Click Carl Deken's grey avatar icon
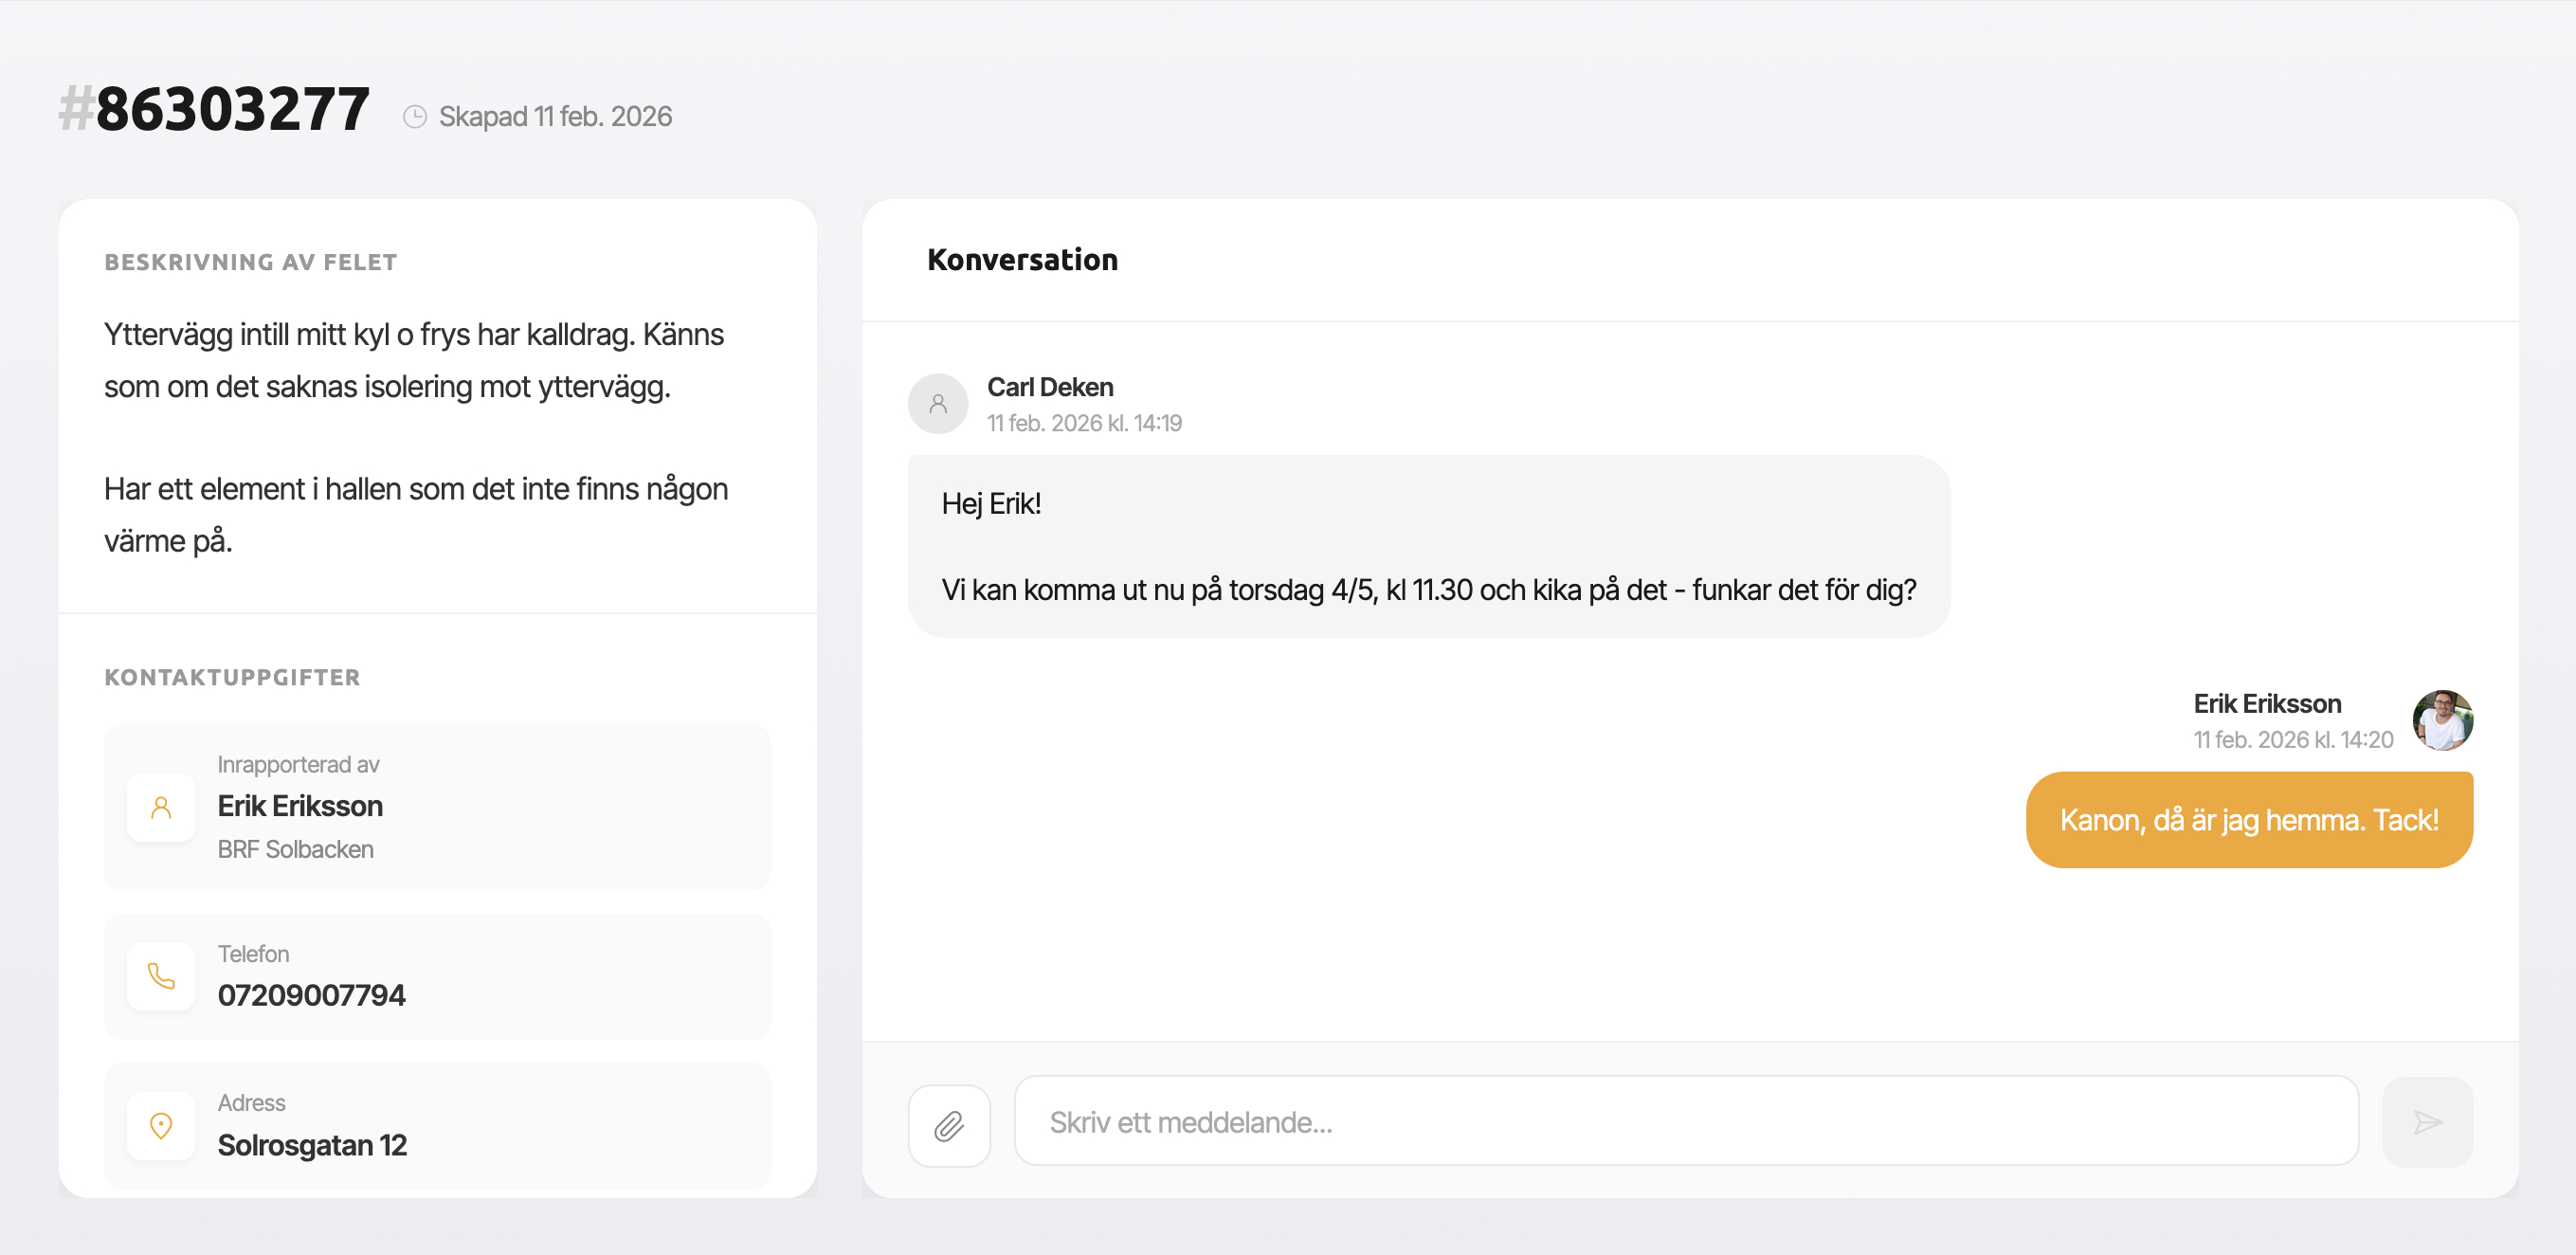 point(938,404)
